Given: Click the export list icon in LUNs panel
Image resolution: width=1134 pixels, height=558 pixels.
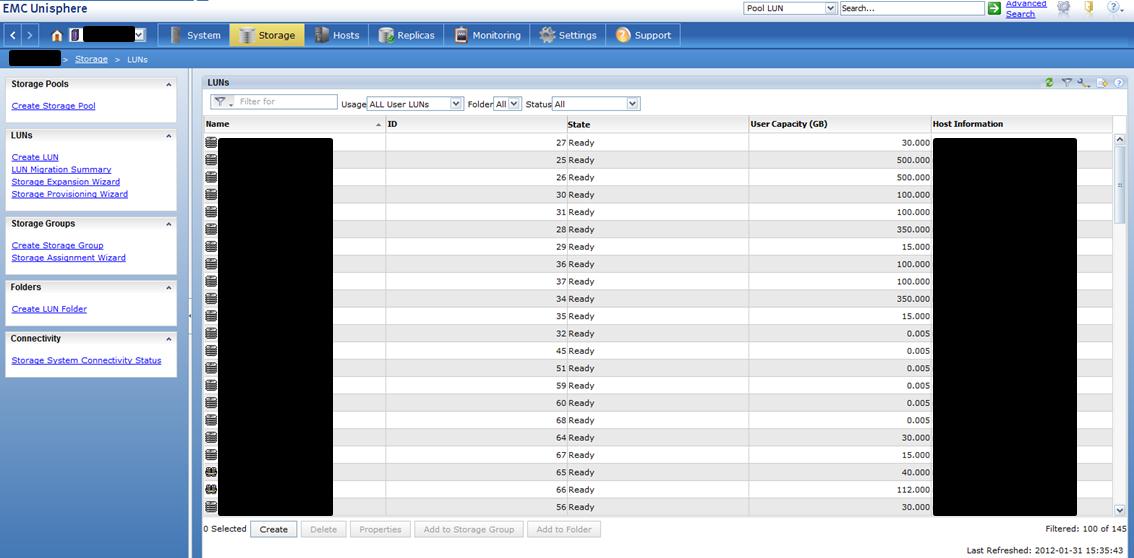Looking at the screenshot, I should pos(1102,83).
